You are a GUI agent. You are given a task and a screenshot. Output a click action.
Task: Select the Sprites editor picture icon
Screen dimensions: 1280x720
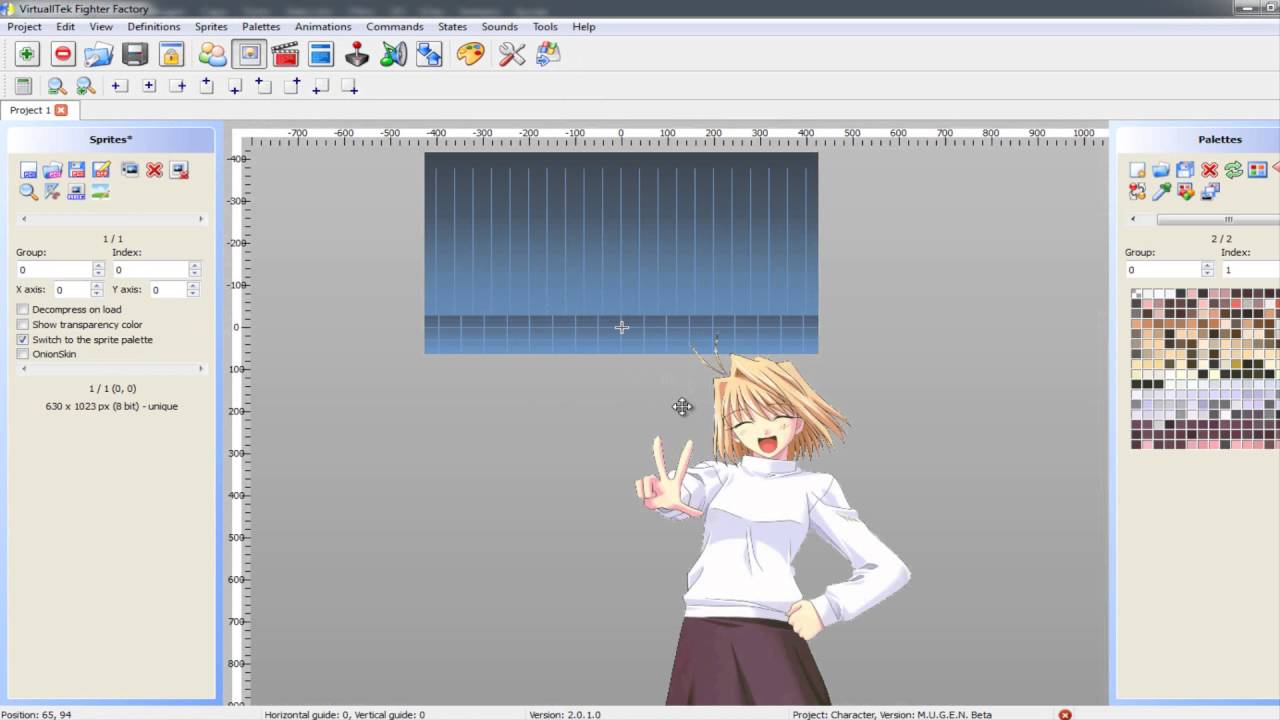pos(249,54)
